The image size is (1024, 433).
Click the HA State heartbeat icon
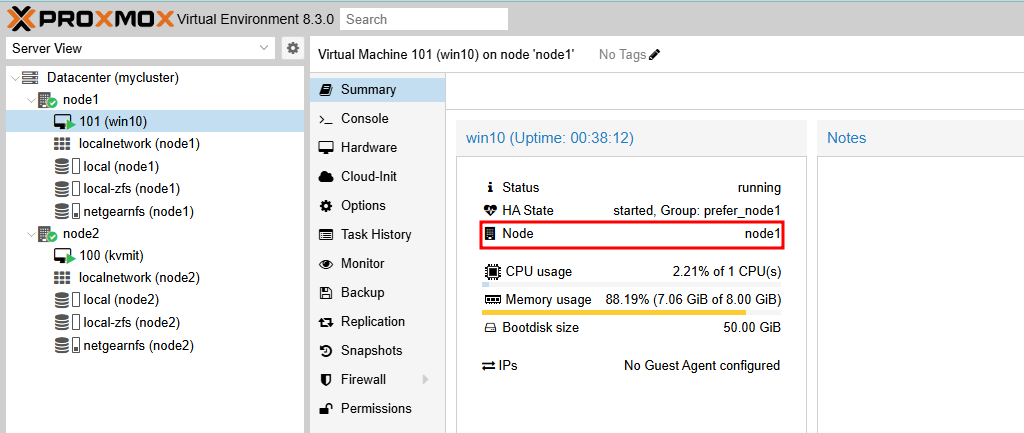[x=490, y=211]
